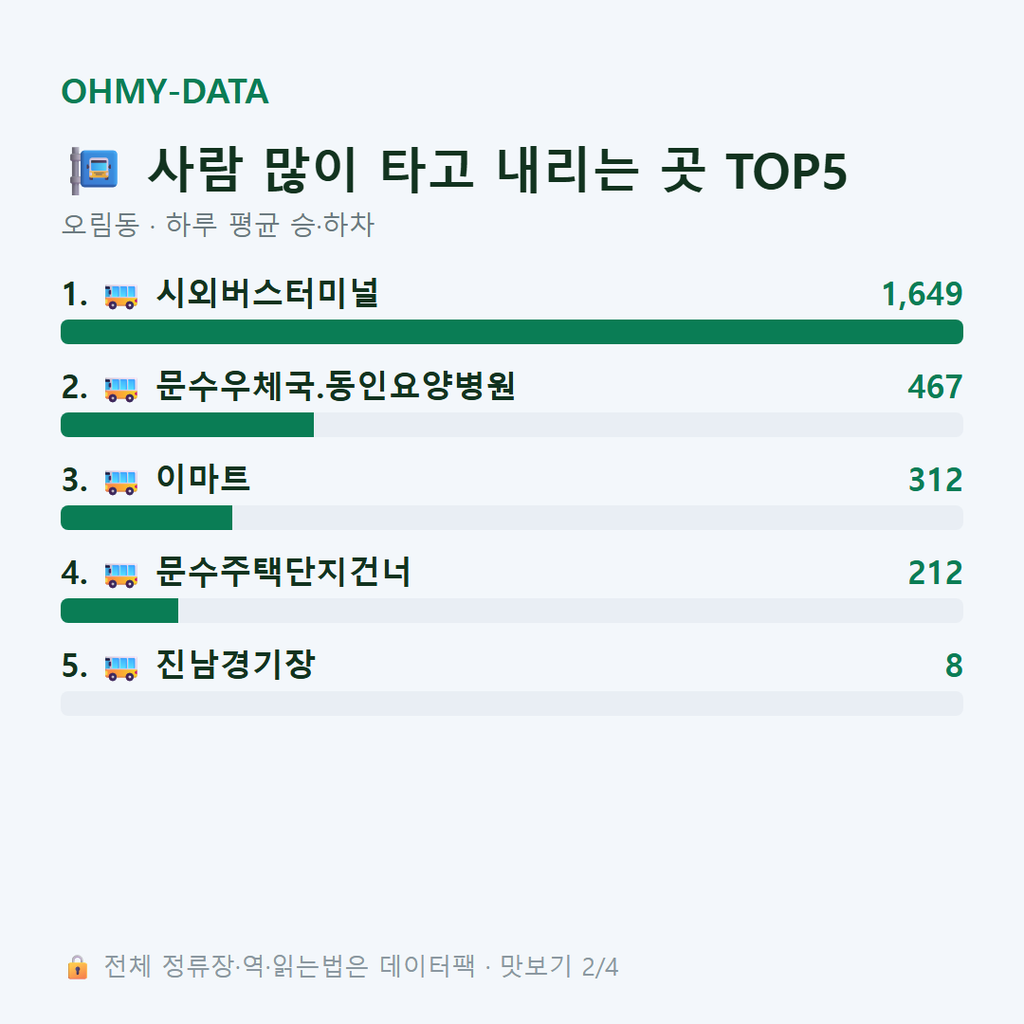This screenshot has height=1024, width=1024.
Task: Click the OHMY-DATA brand label
Action: tap(165, 91)
